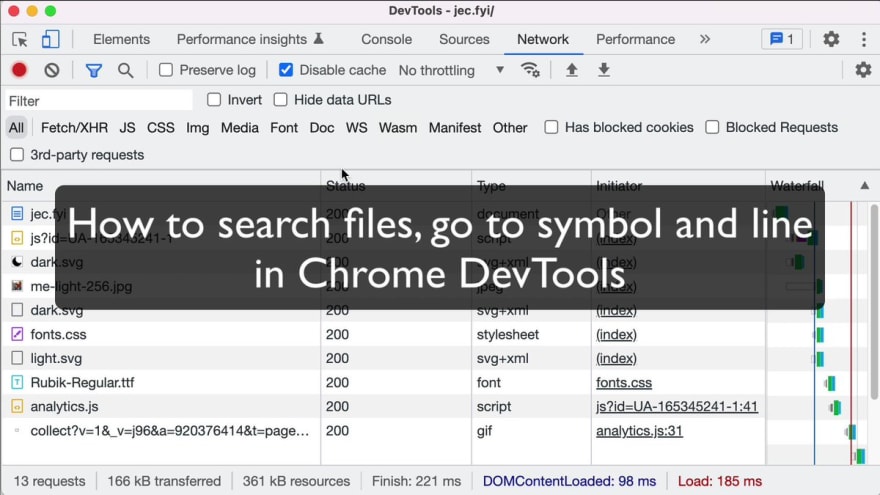Image resolution: width=880 pixels, height=495 pixels.
Task: Import a HAR file with the upload arrow
Action: coord(571,70)
